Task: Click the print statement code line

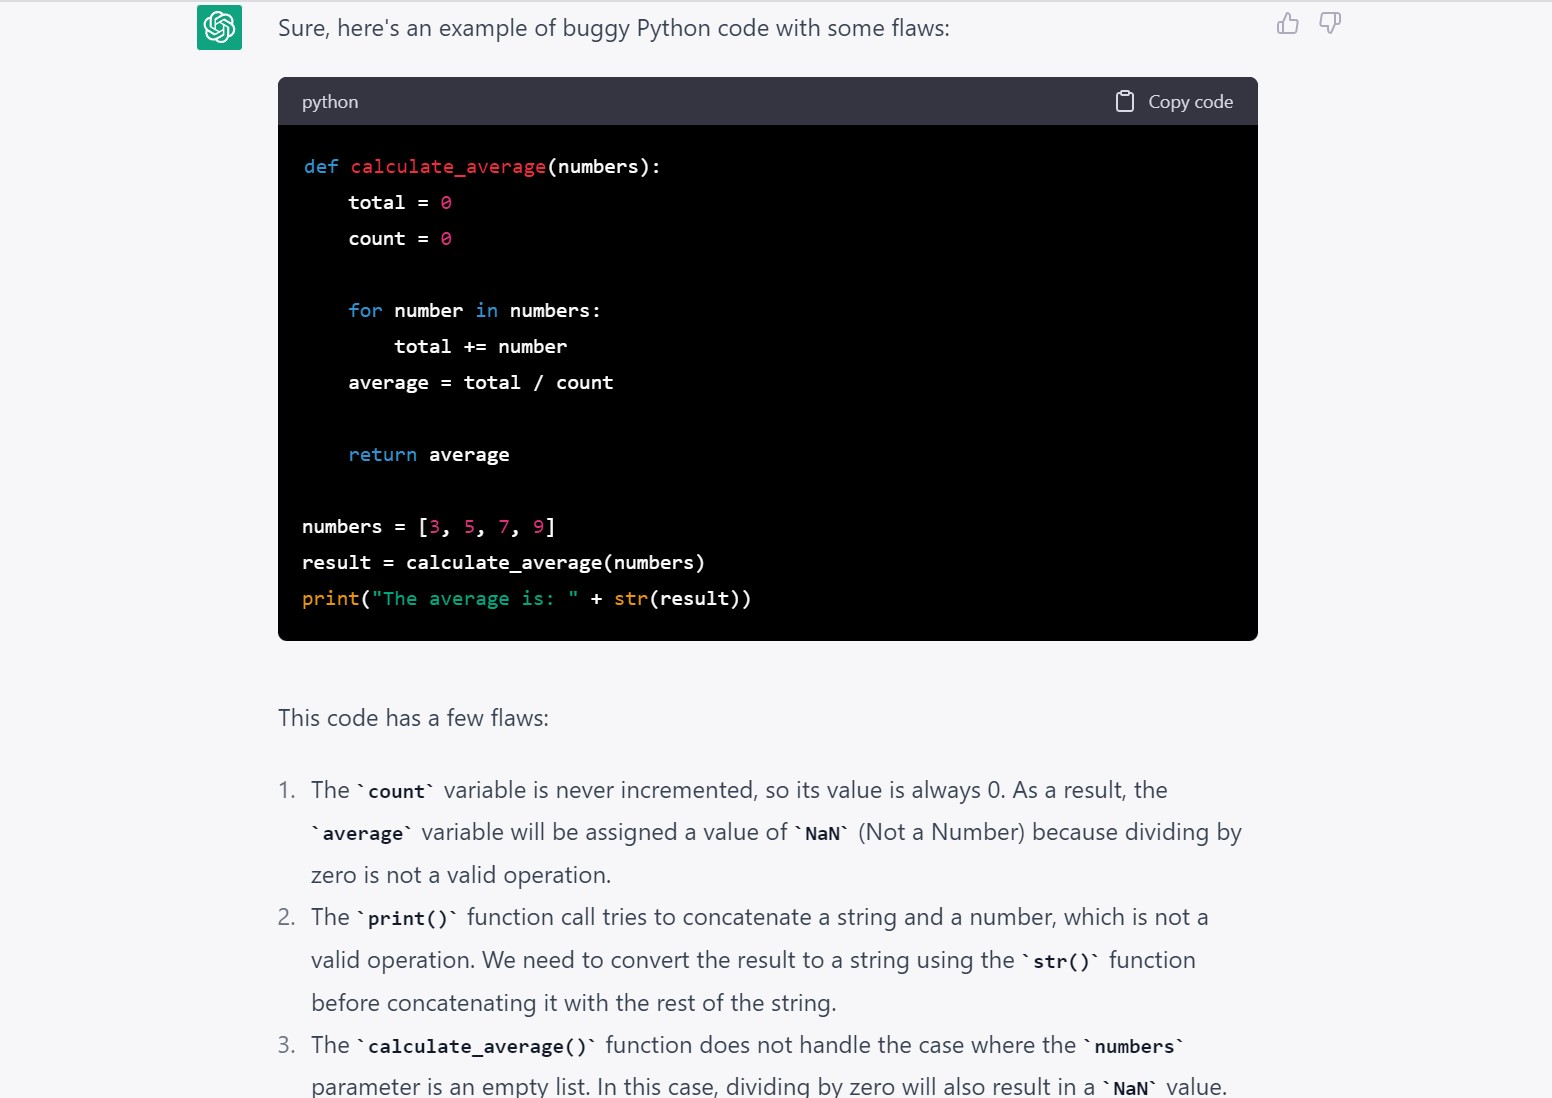Action: tap(526, 599)
